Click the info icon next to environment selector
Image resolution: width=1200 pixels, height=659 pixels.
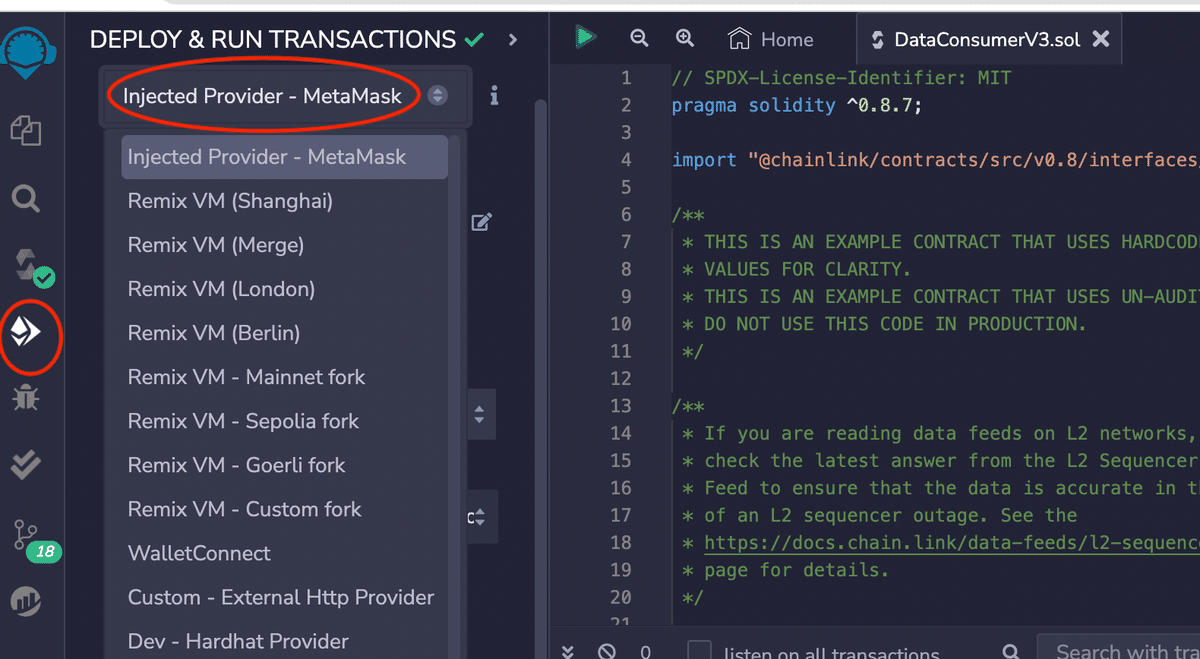[x=494, y=96]
